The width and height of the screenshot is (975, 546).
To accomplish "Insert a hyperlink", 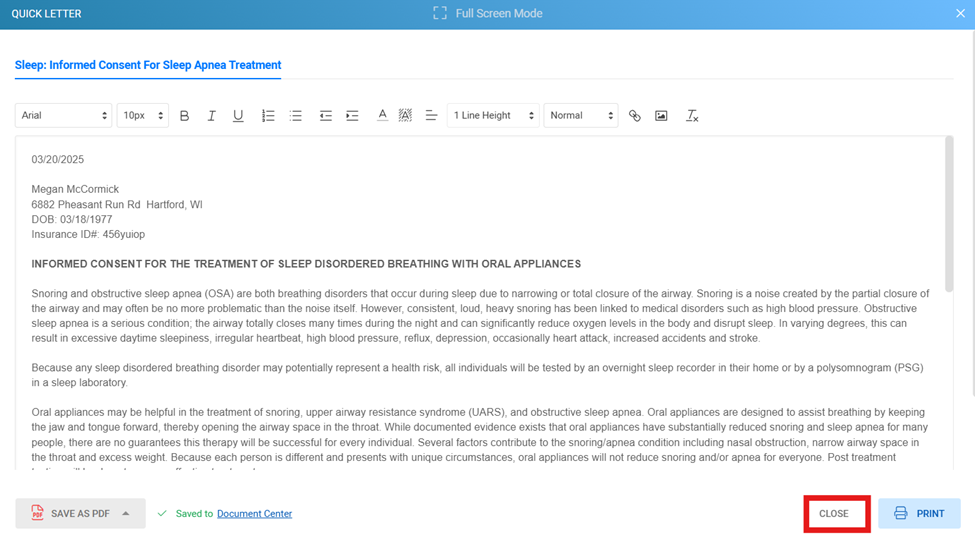I will pyautogui.click(x=634, y=116).
